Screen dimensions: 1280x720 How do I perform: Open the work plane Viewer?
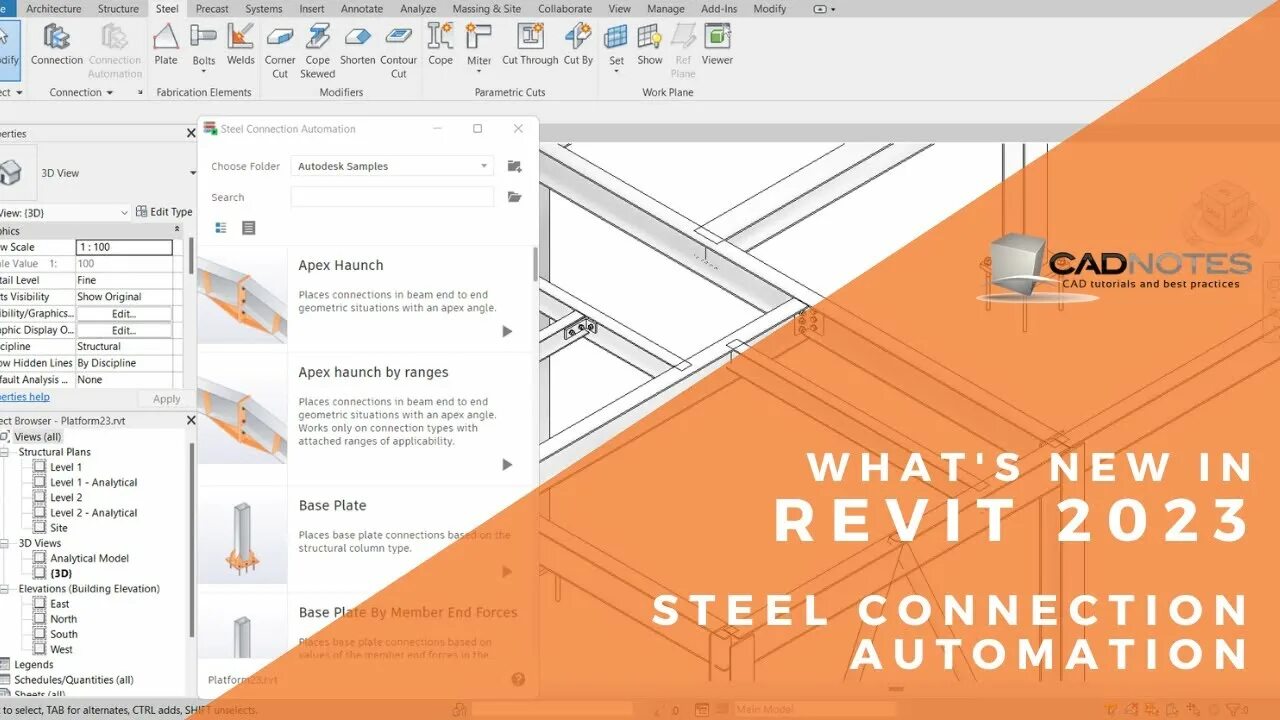click(x=717, y=44)
